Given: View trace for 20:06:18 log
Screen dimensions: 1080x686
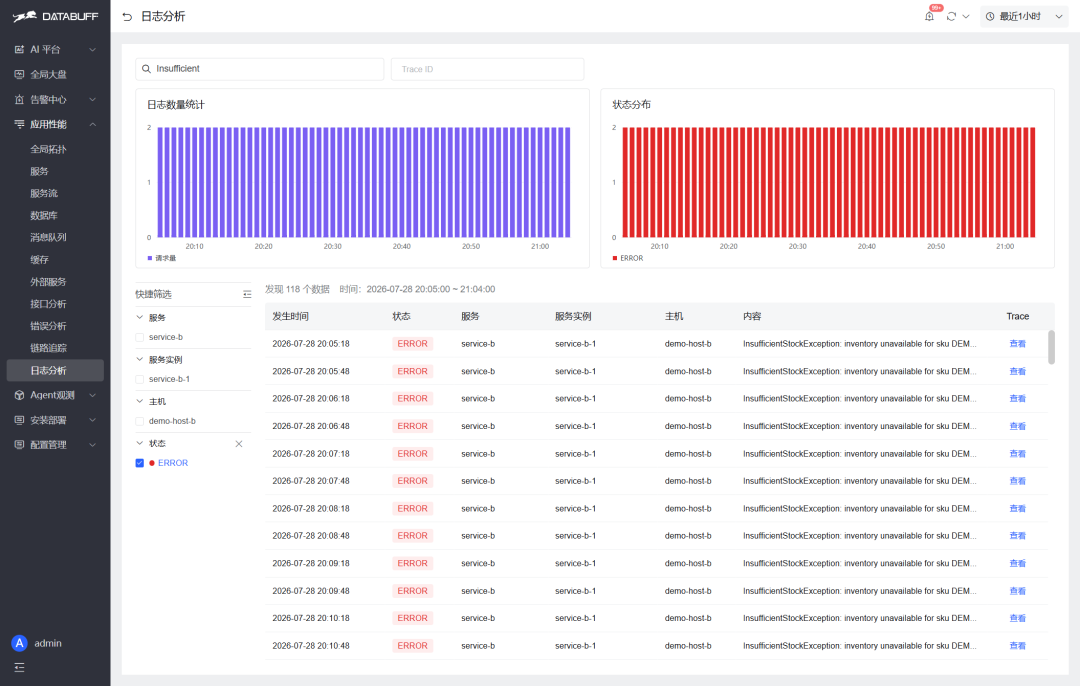Looking at the screenshot, I should coord(1017,399).
